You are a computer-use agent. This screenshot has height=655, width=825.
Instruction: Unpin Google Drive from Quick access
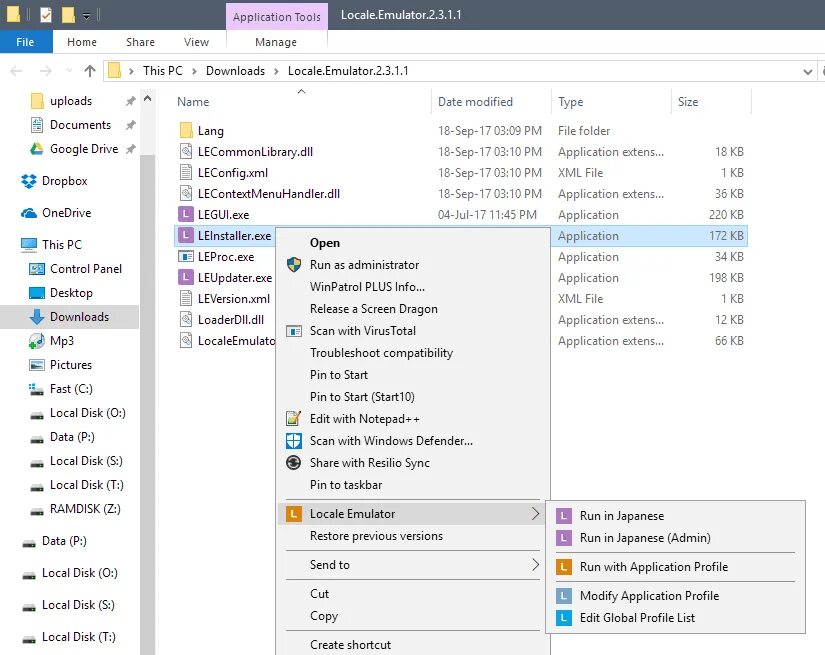132,149
